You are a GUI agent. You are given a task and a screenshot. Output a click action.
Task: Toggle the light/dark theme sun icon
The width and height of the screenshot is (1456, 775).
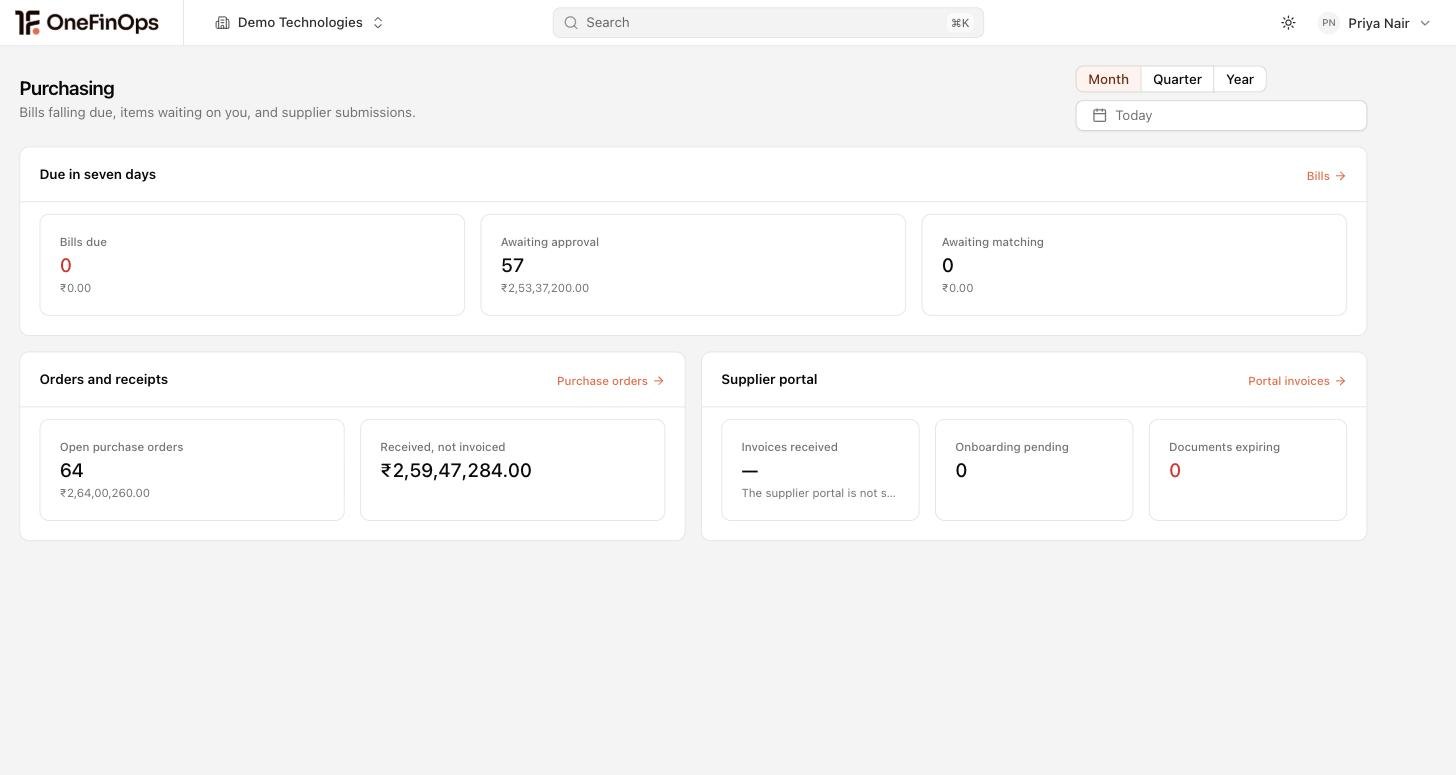1288,23
